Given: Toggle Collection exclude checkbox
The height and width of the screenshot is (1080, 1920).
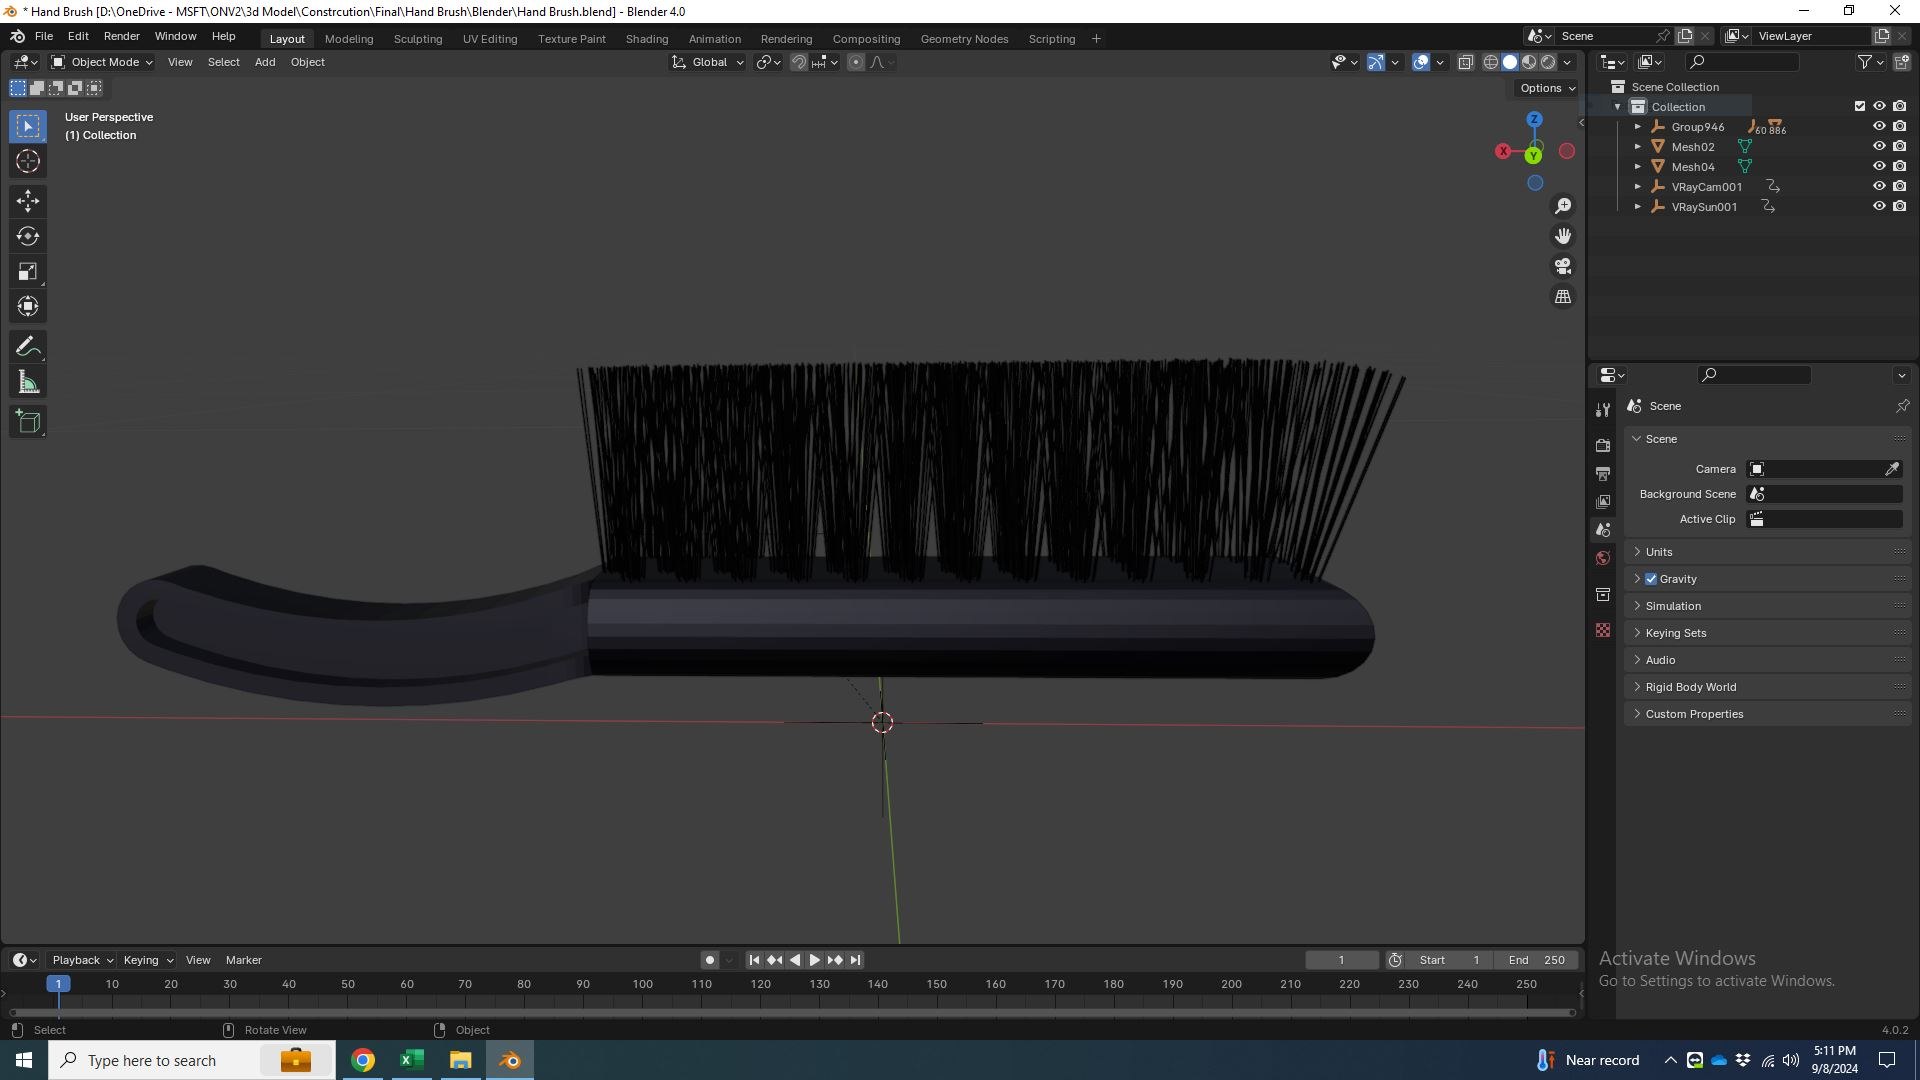Looking at the screenshot, I should (x=1860, y=106).
